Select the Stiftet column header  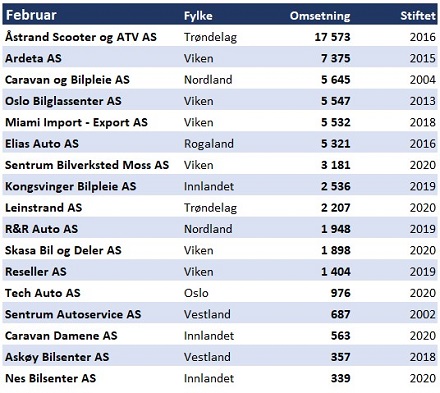[x=418, y=16]
